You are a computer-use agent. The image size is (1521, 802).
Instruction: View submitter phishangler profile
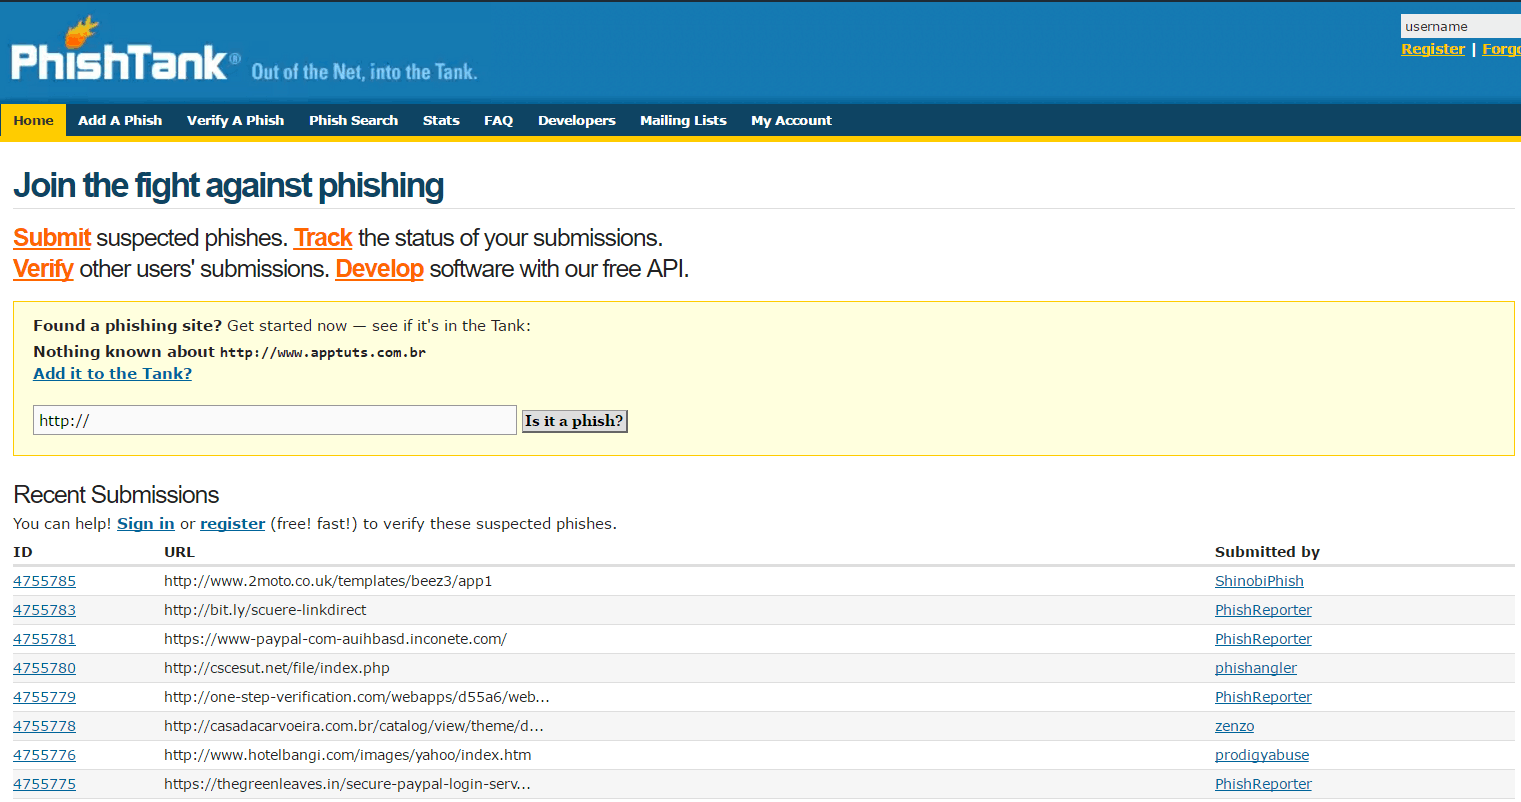click(1256, 668)
